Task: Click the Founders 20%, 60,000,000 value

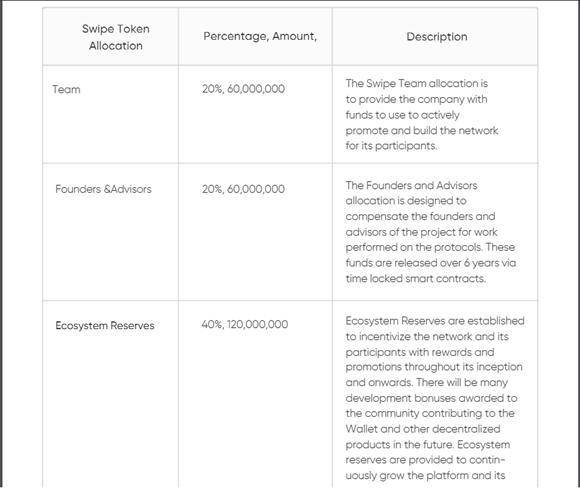Action: pos(243,189)
